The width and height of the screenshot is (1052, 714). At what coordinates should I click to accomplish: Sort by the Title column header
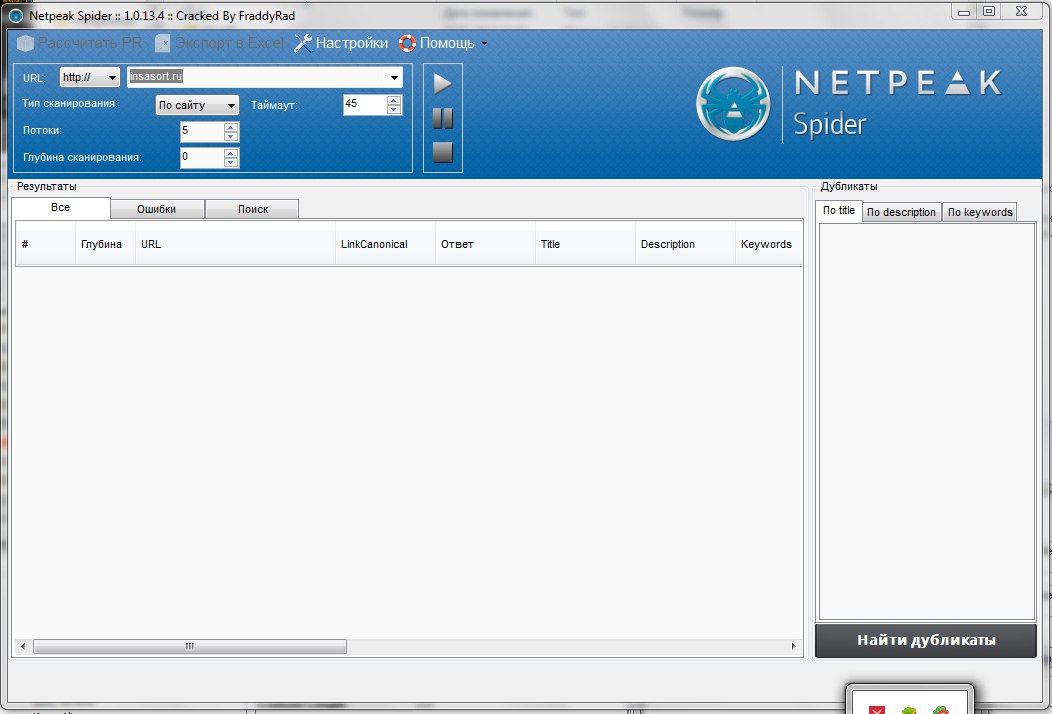tap(585, 244)
